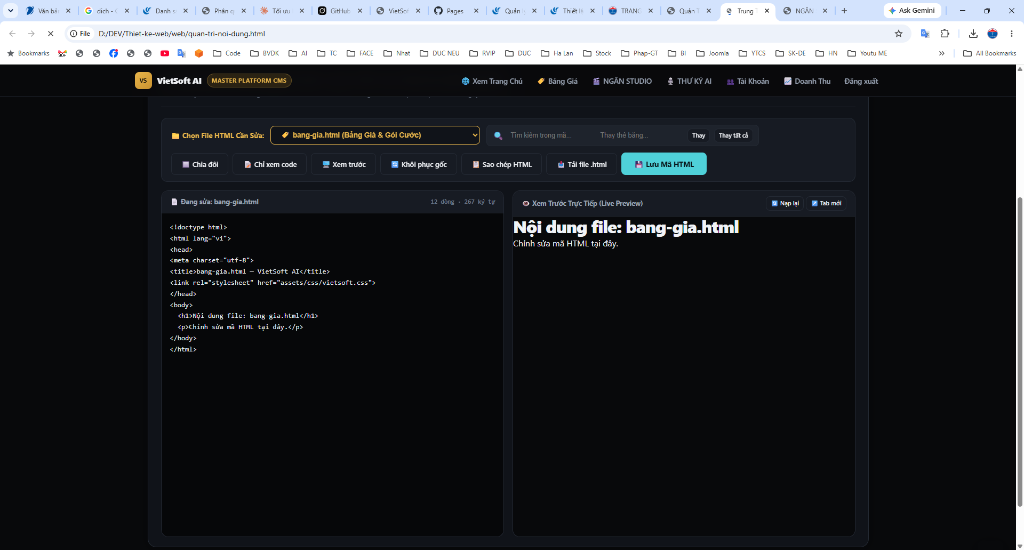Open the Youtu ME bookmarks folder
Viewport: 1024px width, 550px height.
click(x=869, y=53)
